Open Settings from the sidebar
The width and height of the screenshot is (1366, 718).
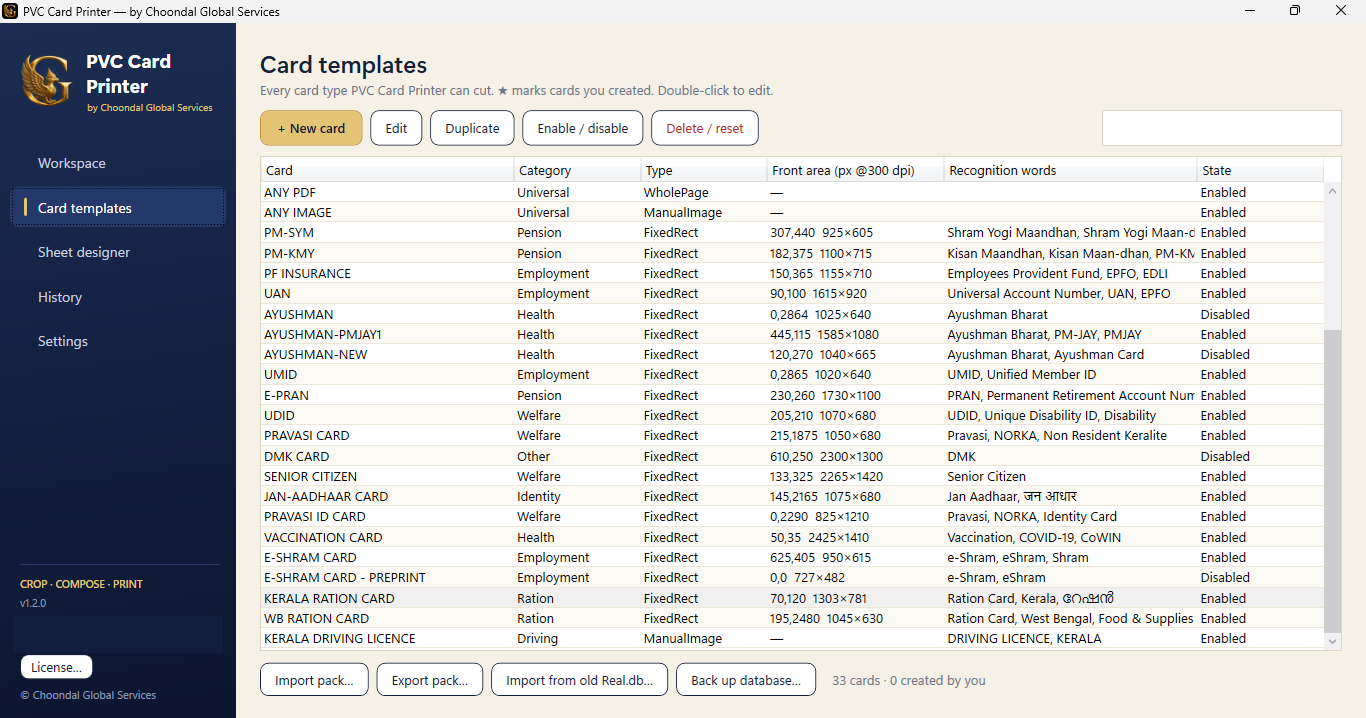118,341
